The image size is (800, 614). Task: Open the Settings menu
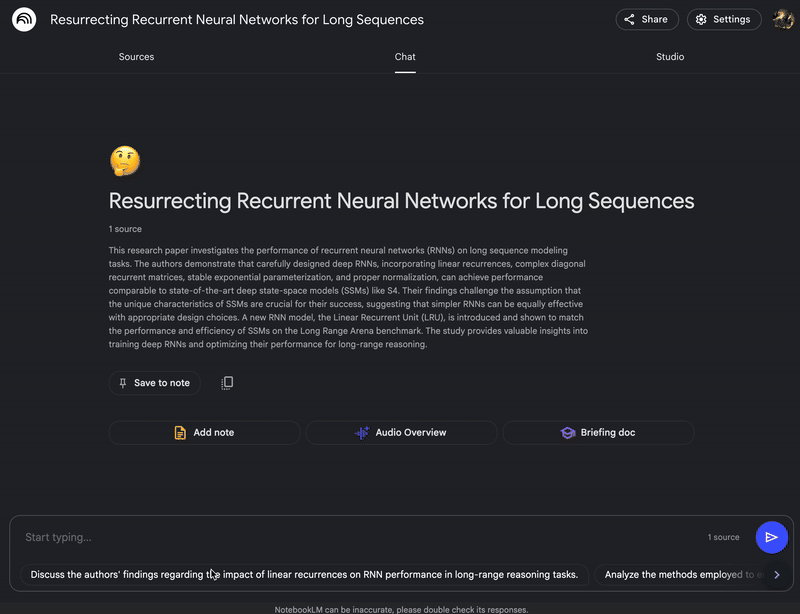724,19
